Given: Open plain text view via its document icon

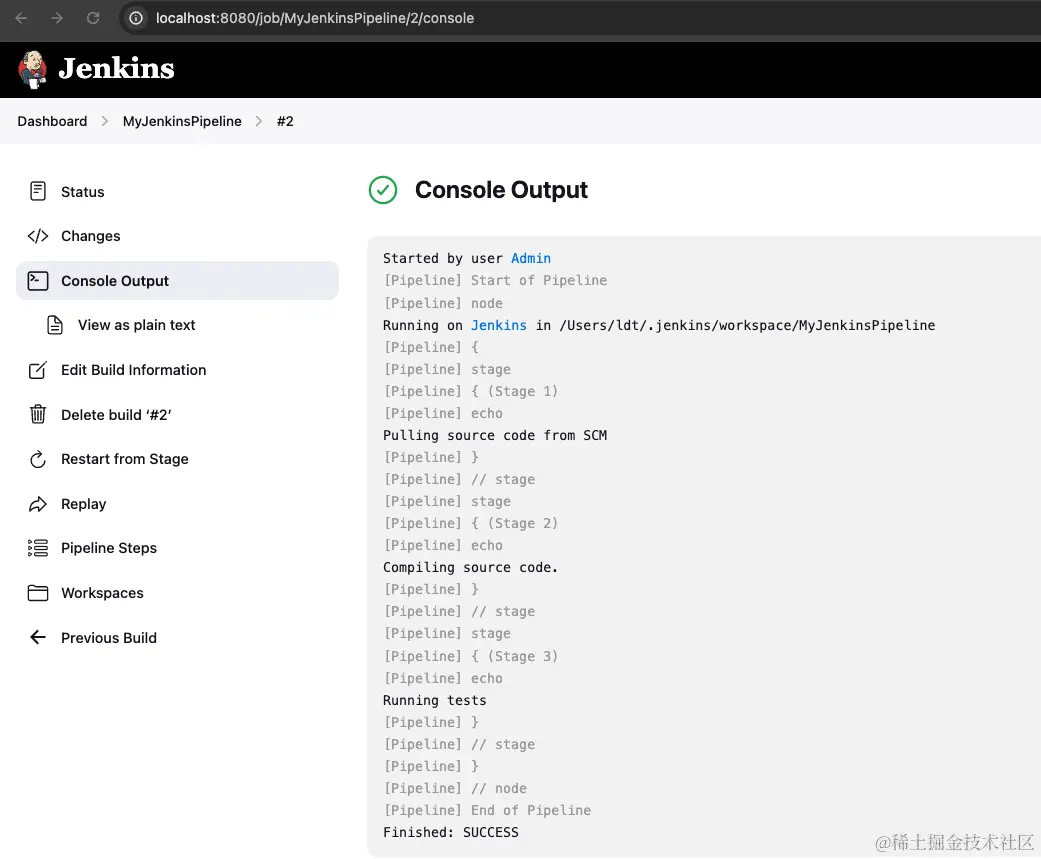Looking at the screenshot, I should pyautogui.click(x=55, y=325).
